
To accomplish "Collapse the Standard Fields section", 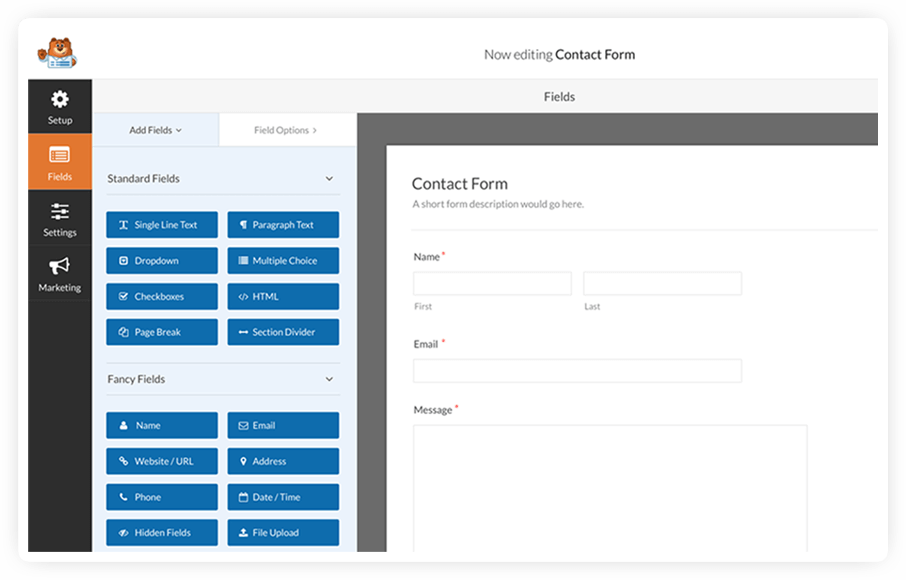I will coord(328,178).
